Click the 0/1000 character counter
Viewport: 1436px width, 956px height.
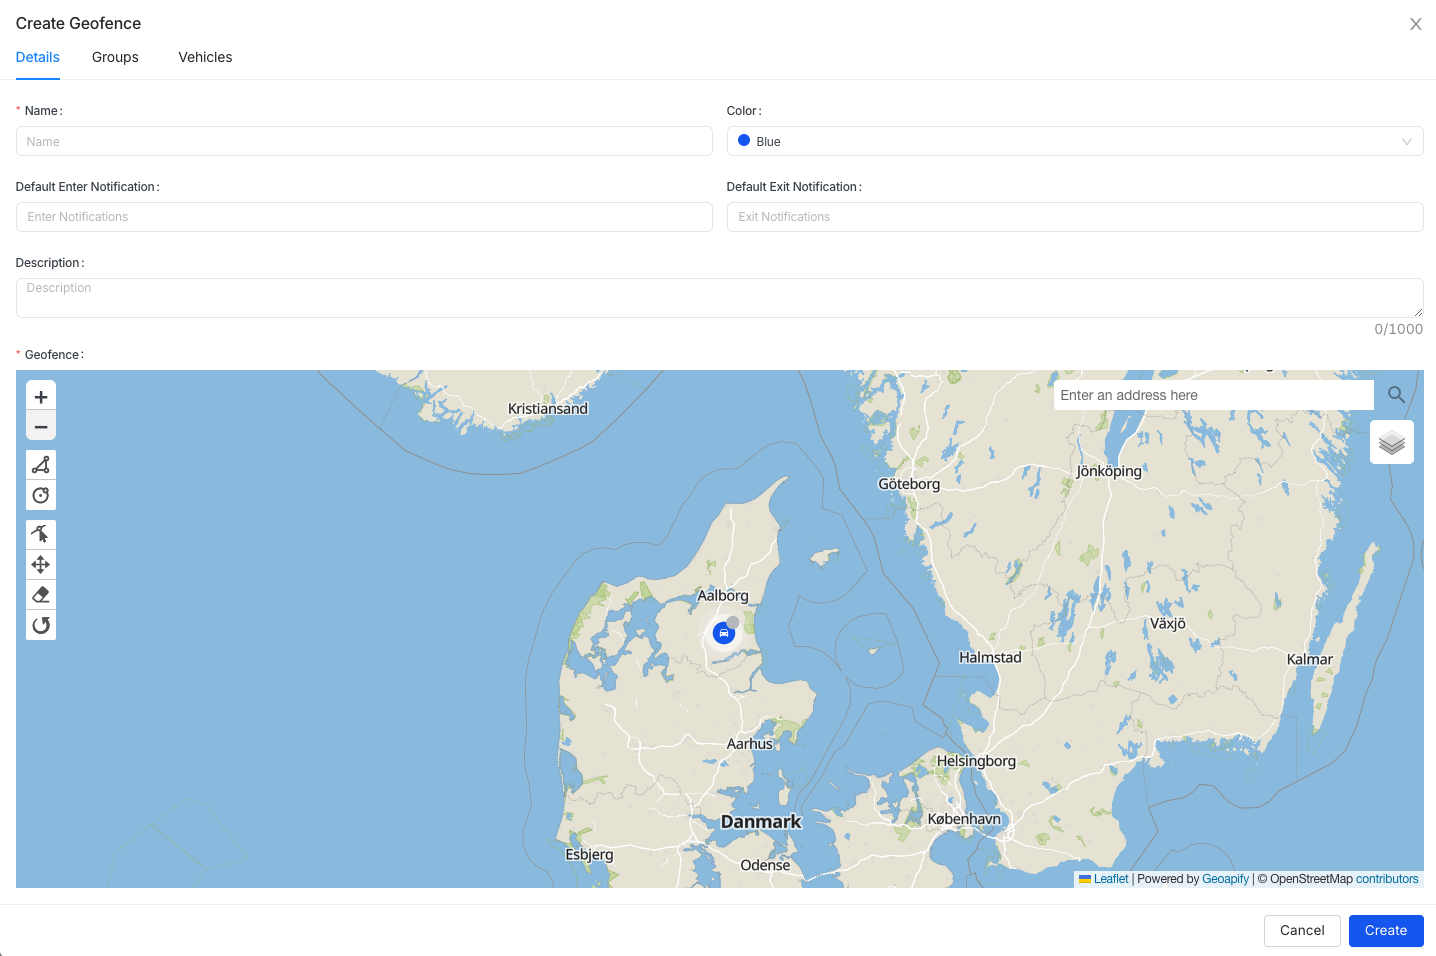(1398, 329)
